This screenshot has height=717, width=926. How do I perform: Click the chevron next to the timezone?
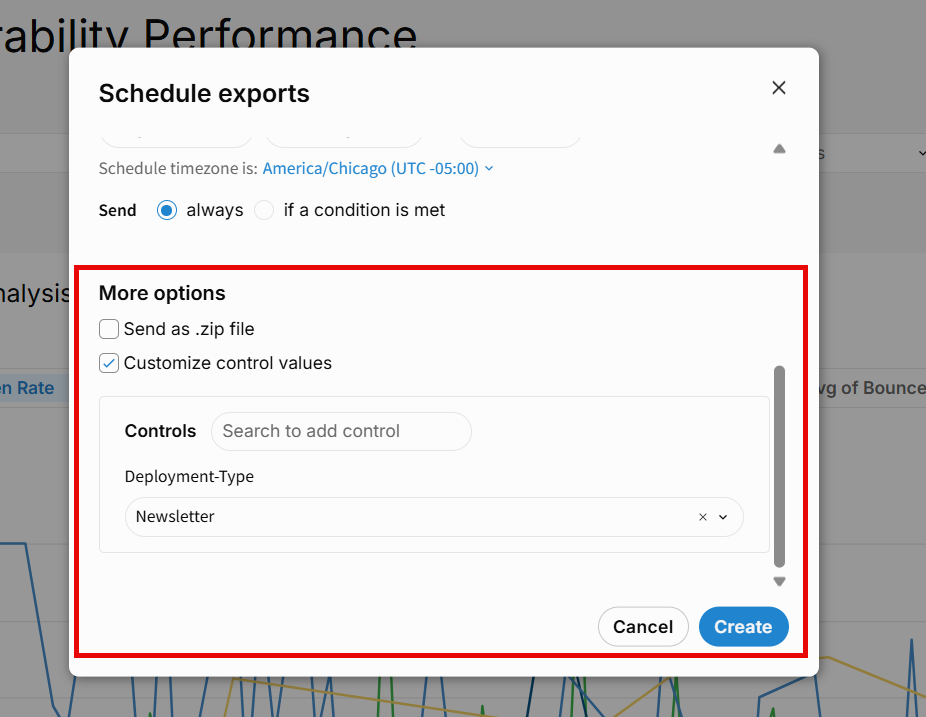point(489,169)
